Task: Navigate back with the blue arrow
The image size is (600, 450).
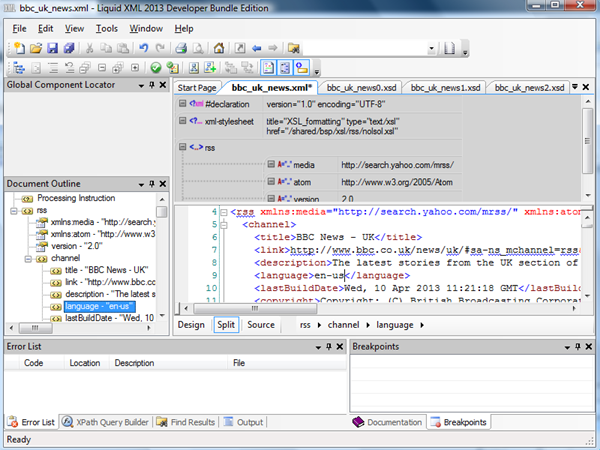Action: pyautogui.click(x=256, y=48)
